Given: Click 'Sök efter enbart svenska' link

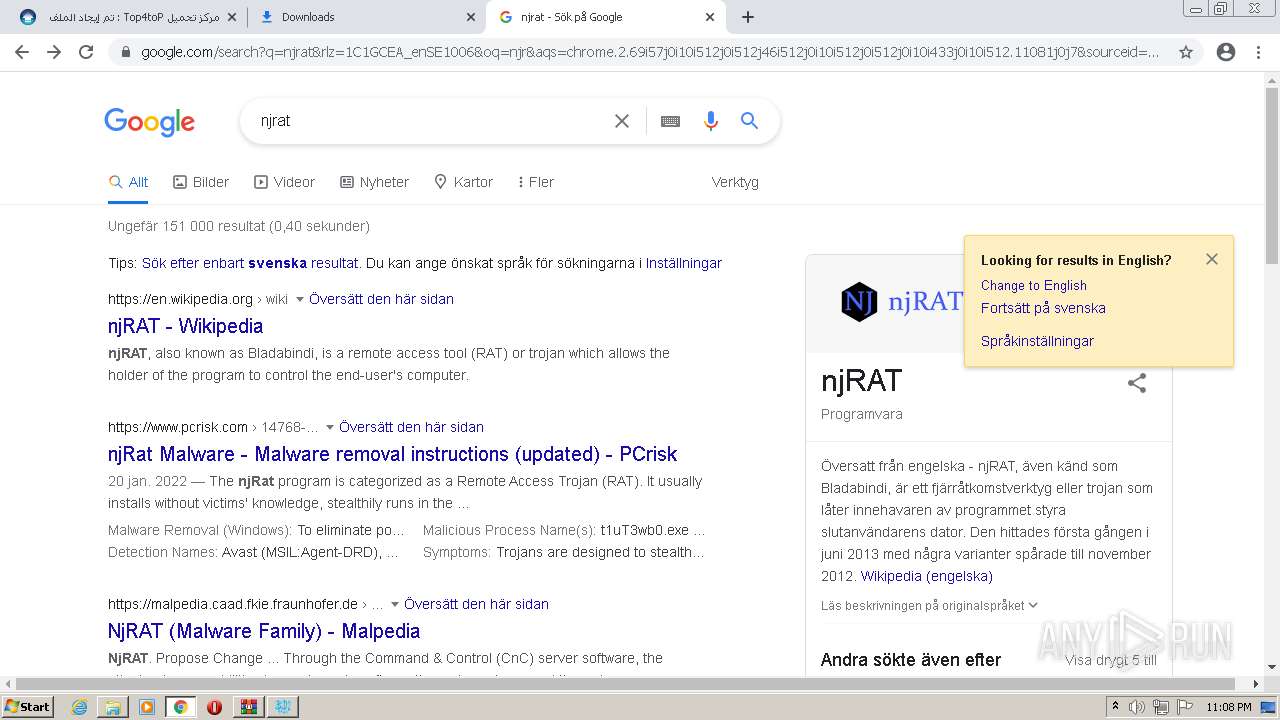Looking at the screenshot, I should coord(249,263).
